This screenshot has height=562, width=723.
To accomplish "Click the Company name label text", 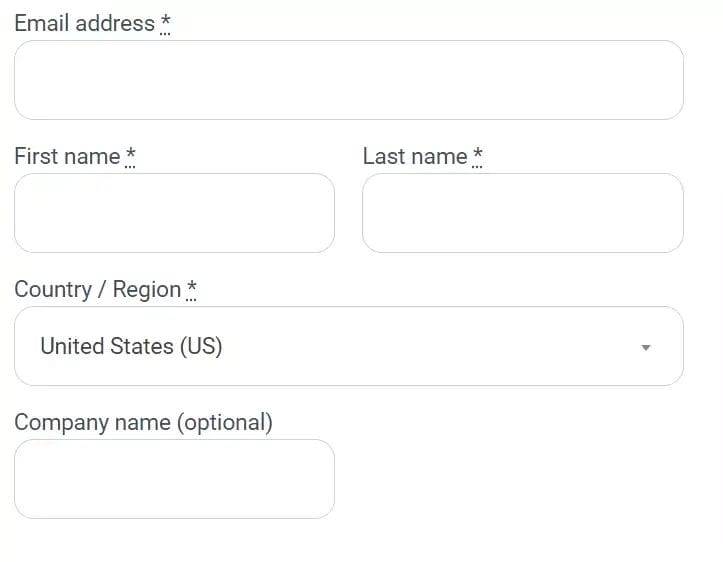I will click(x=92, y=422).
